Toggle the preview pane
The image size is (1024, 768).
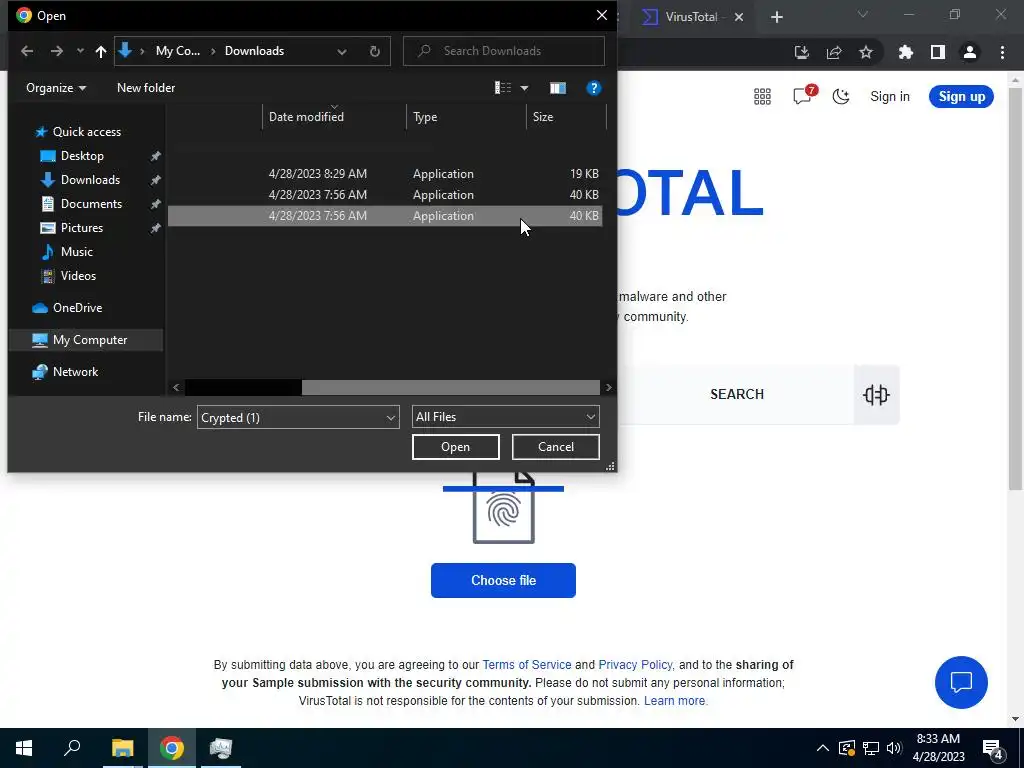(558, 88)
